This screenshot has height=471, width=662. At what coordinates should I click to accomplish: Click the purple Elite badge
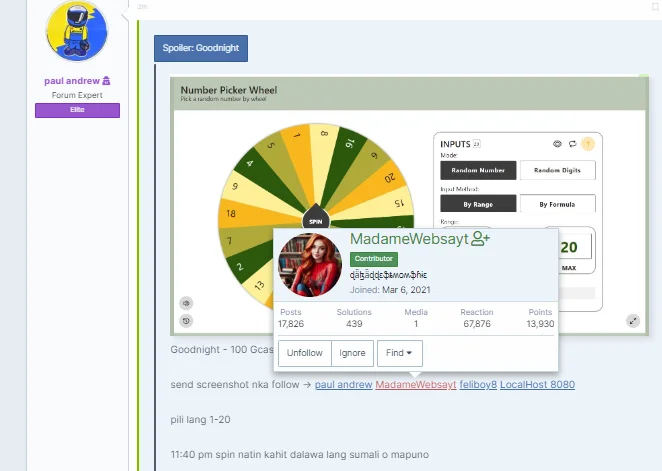pyautogui.click(x=77, y=110)
